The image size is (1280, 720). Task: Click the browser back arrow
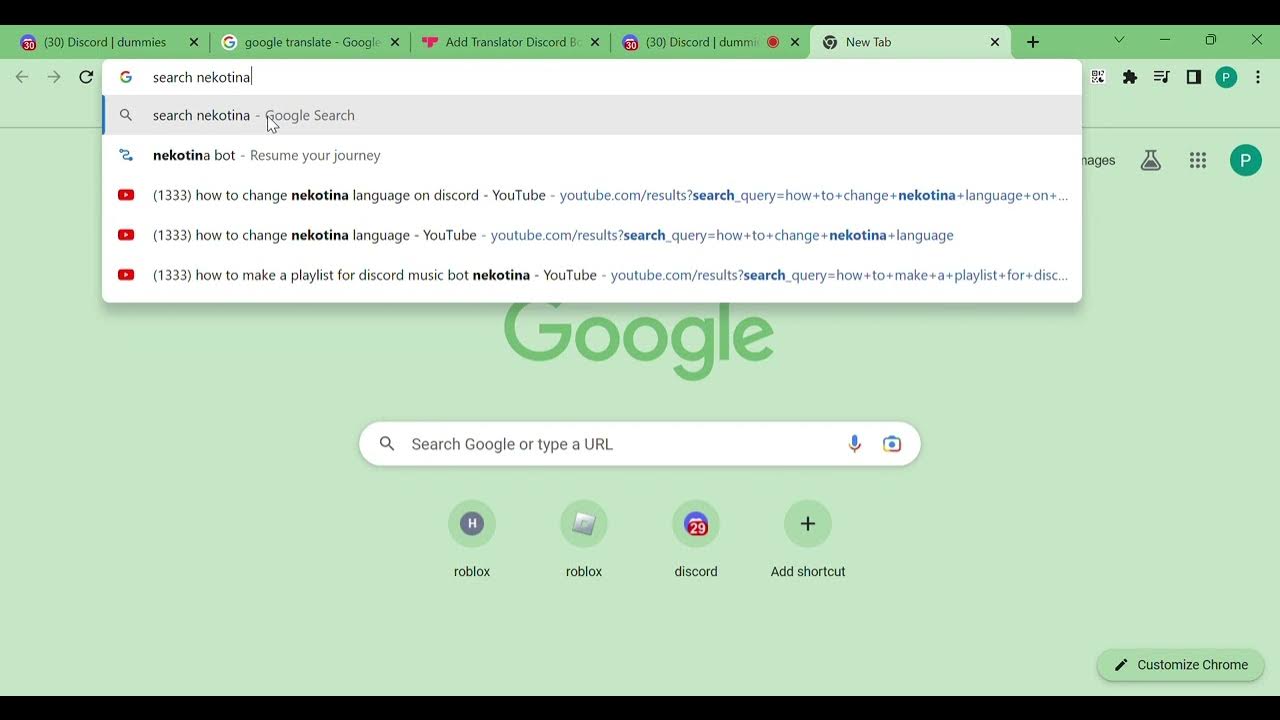[22, 77]
